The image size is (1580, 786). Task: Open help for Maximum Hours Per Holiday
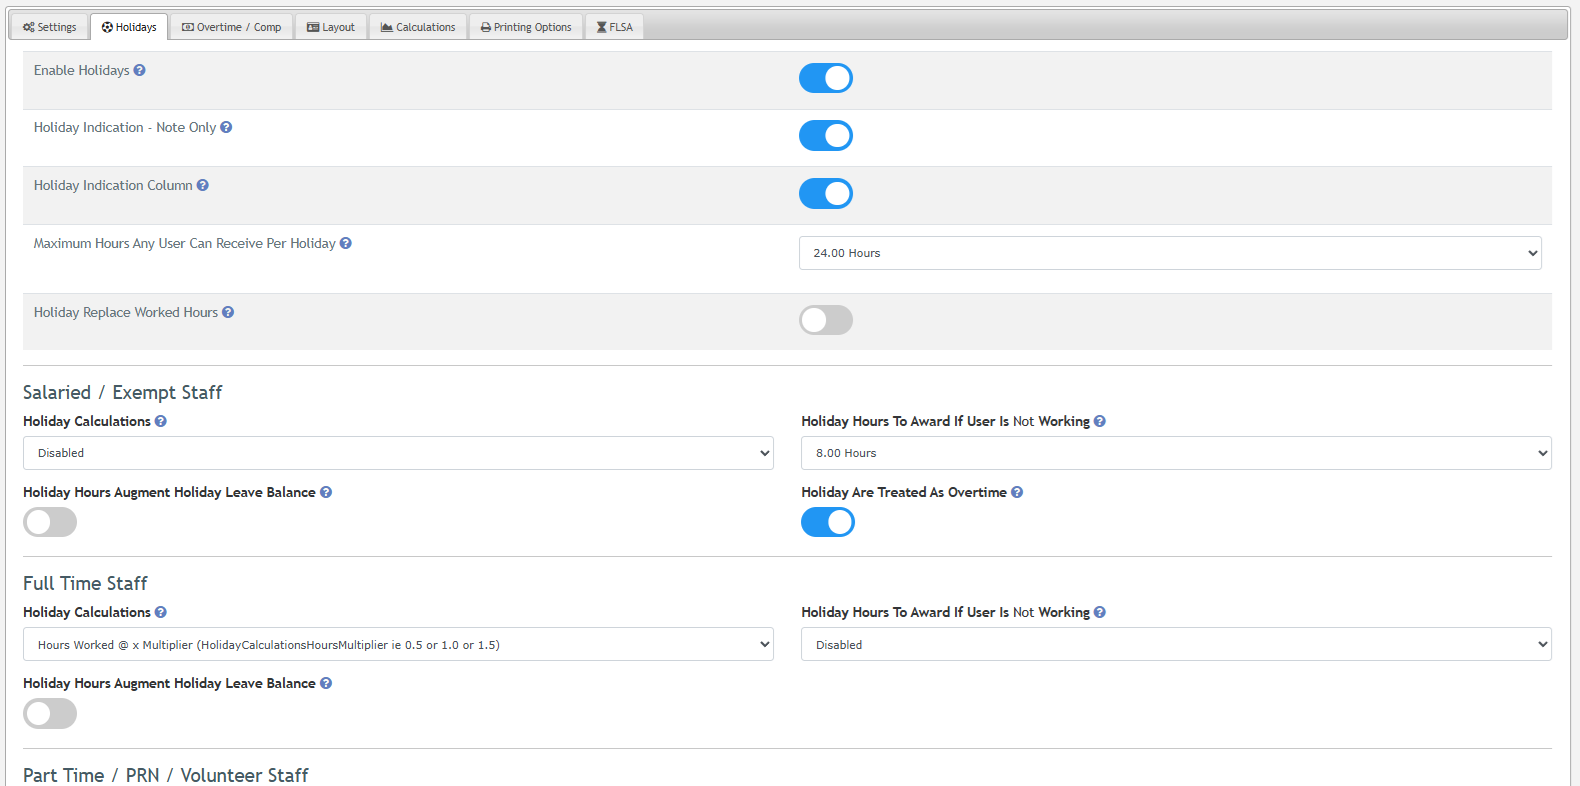346,243
